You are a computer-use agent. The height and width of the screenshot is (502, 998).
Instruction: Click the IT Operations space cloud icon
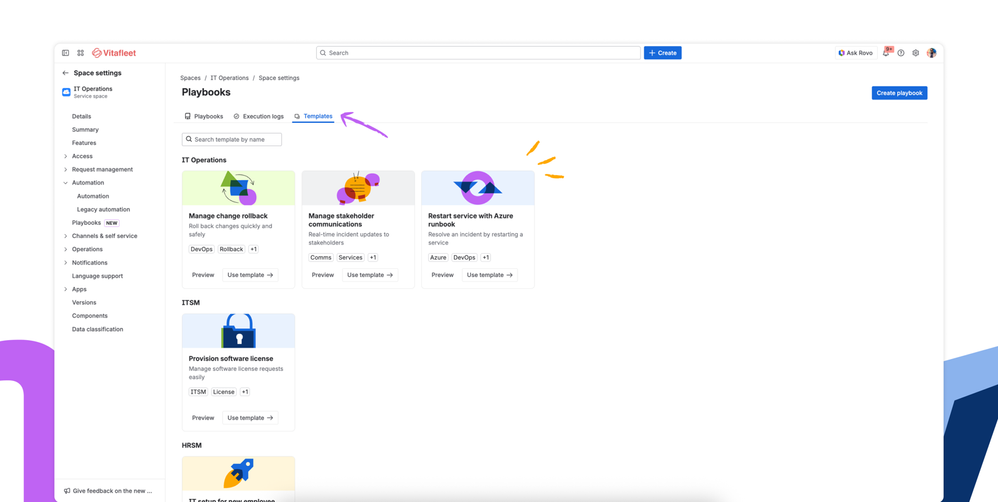[66, 92]
